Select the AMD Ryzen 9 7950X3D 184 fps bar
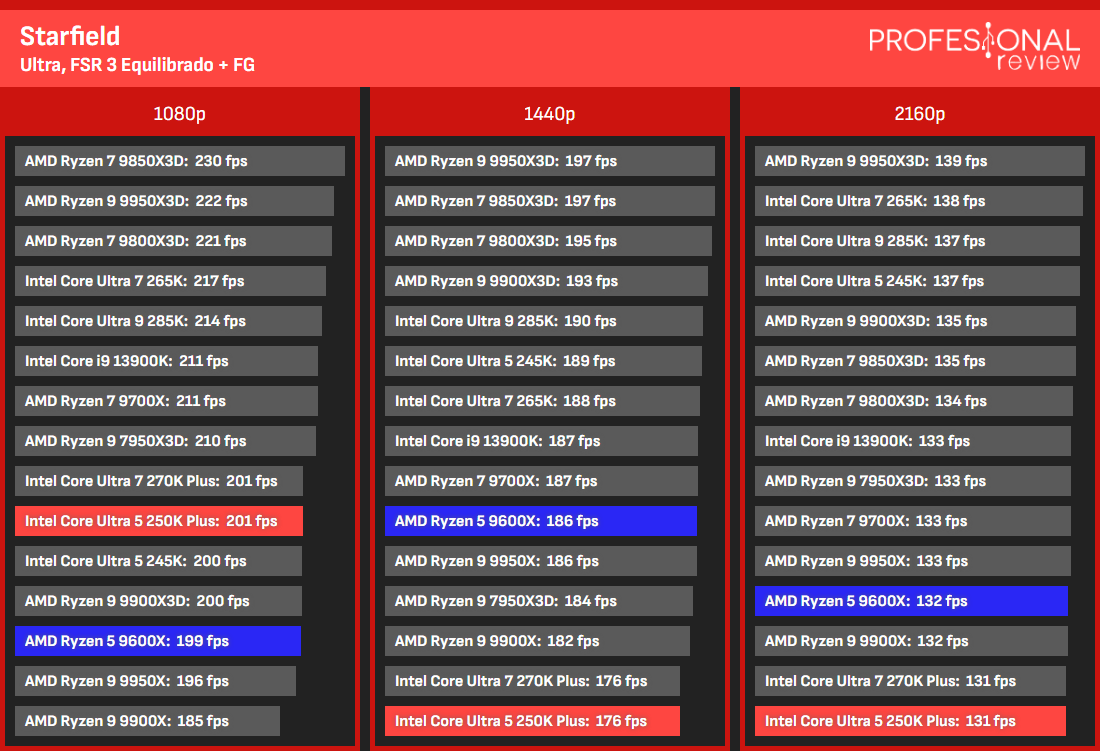This screenshot has height=751, width=1100. [x=539, y=601]
